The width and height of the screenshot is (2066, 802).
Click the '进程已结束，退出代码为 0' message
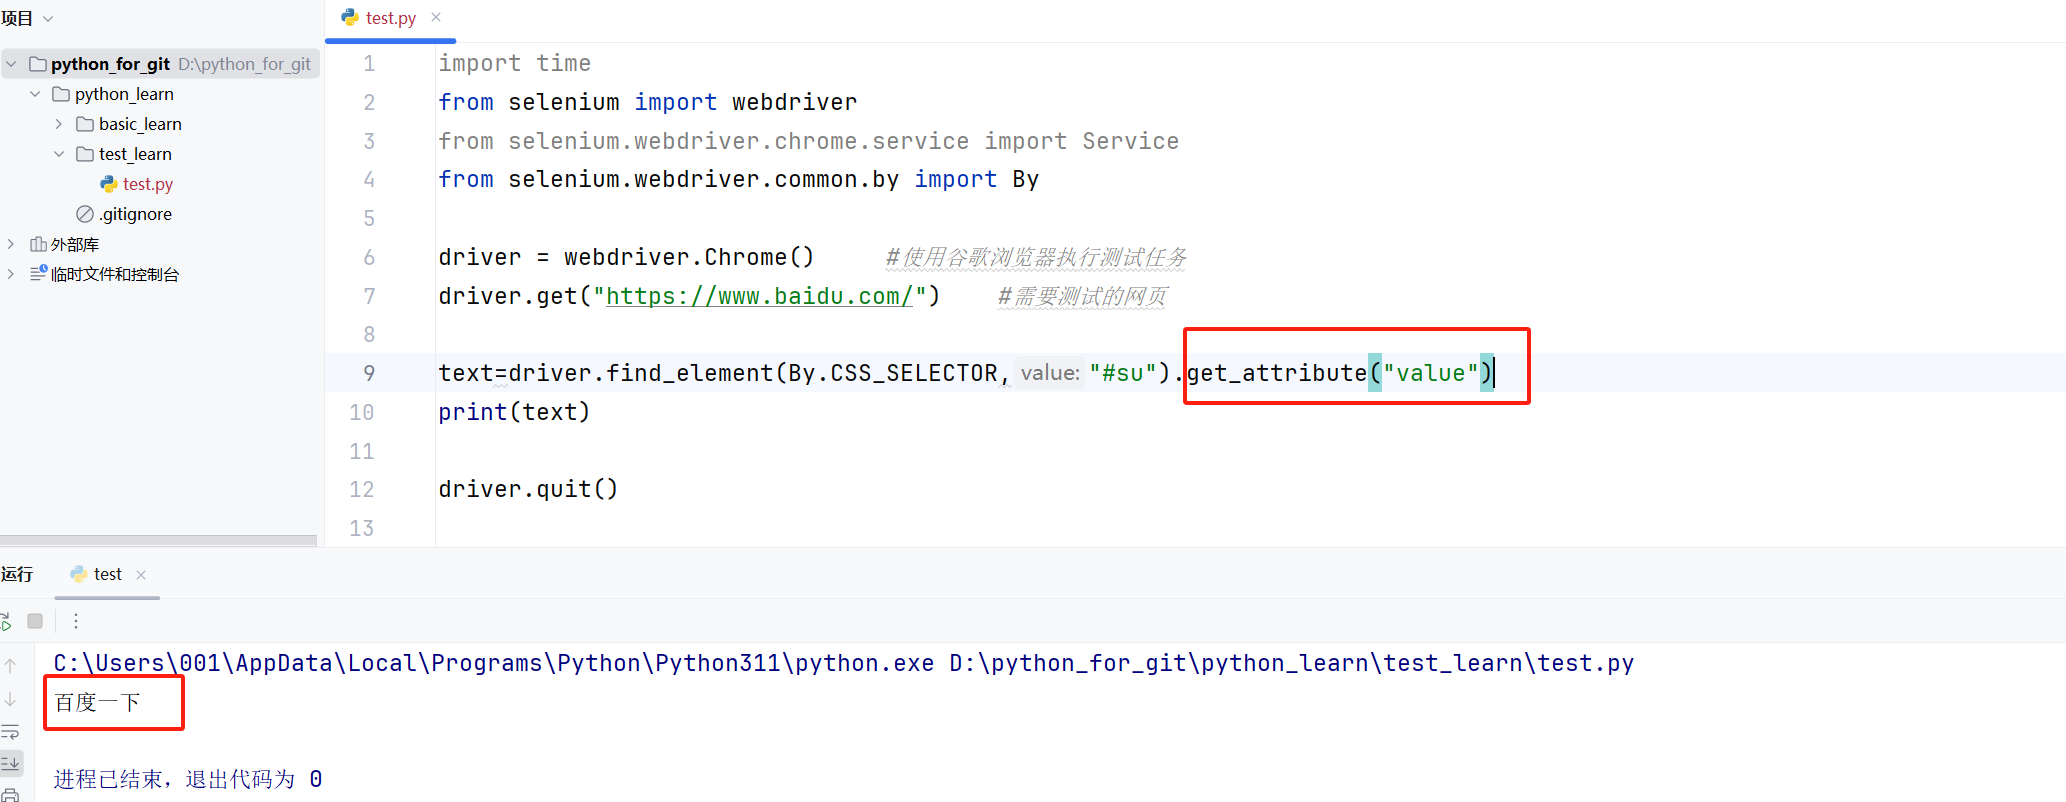(x=188, y=779)
